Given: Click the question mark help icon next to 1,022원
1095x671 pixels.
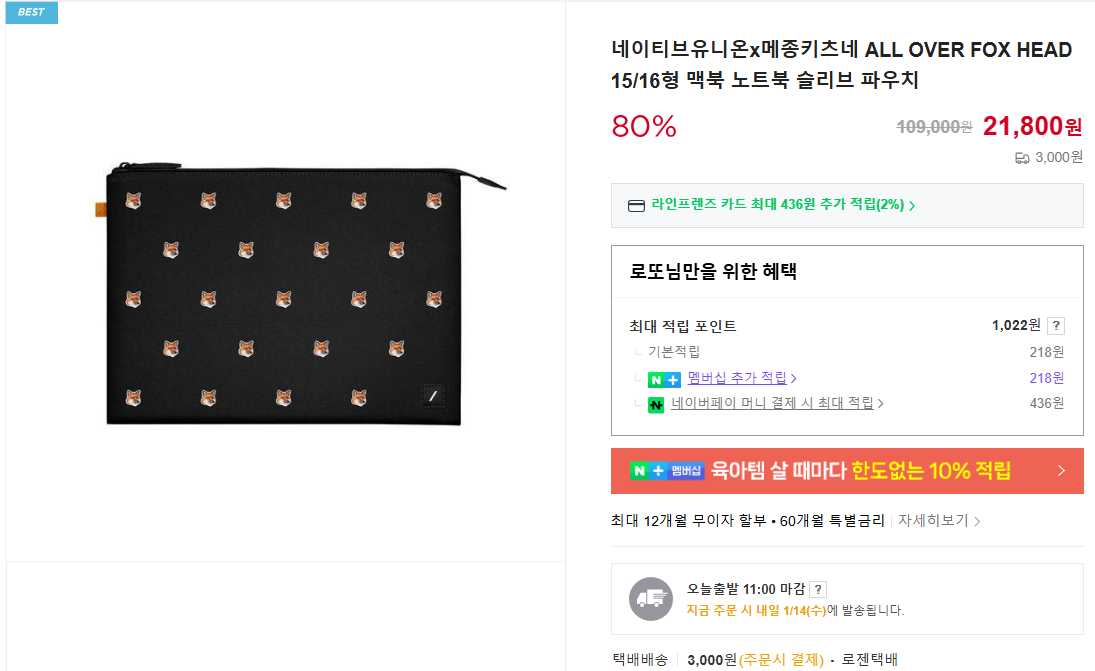Looking at the screenshot, I should [x=1055, y=324].
